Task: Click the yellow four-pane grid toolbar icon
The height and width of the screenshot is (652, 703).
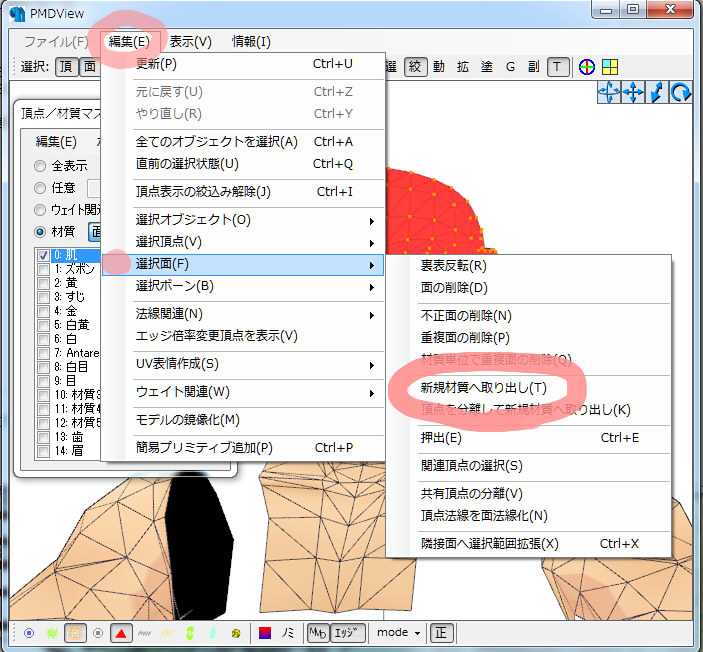Action: coord(610,67)
